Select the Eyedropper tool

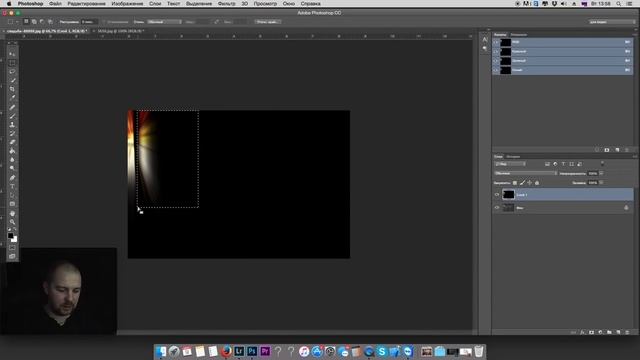pyautogui.click(x=12, y=98)
